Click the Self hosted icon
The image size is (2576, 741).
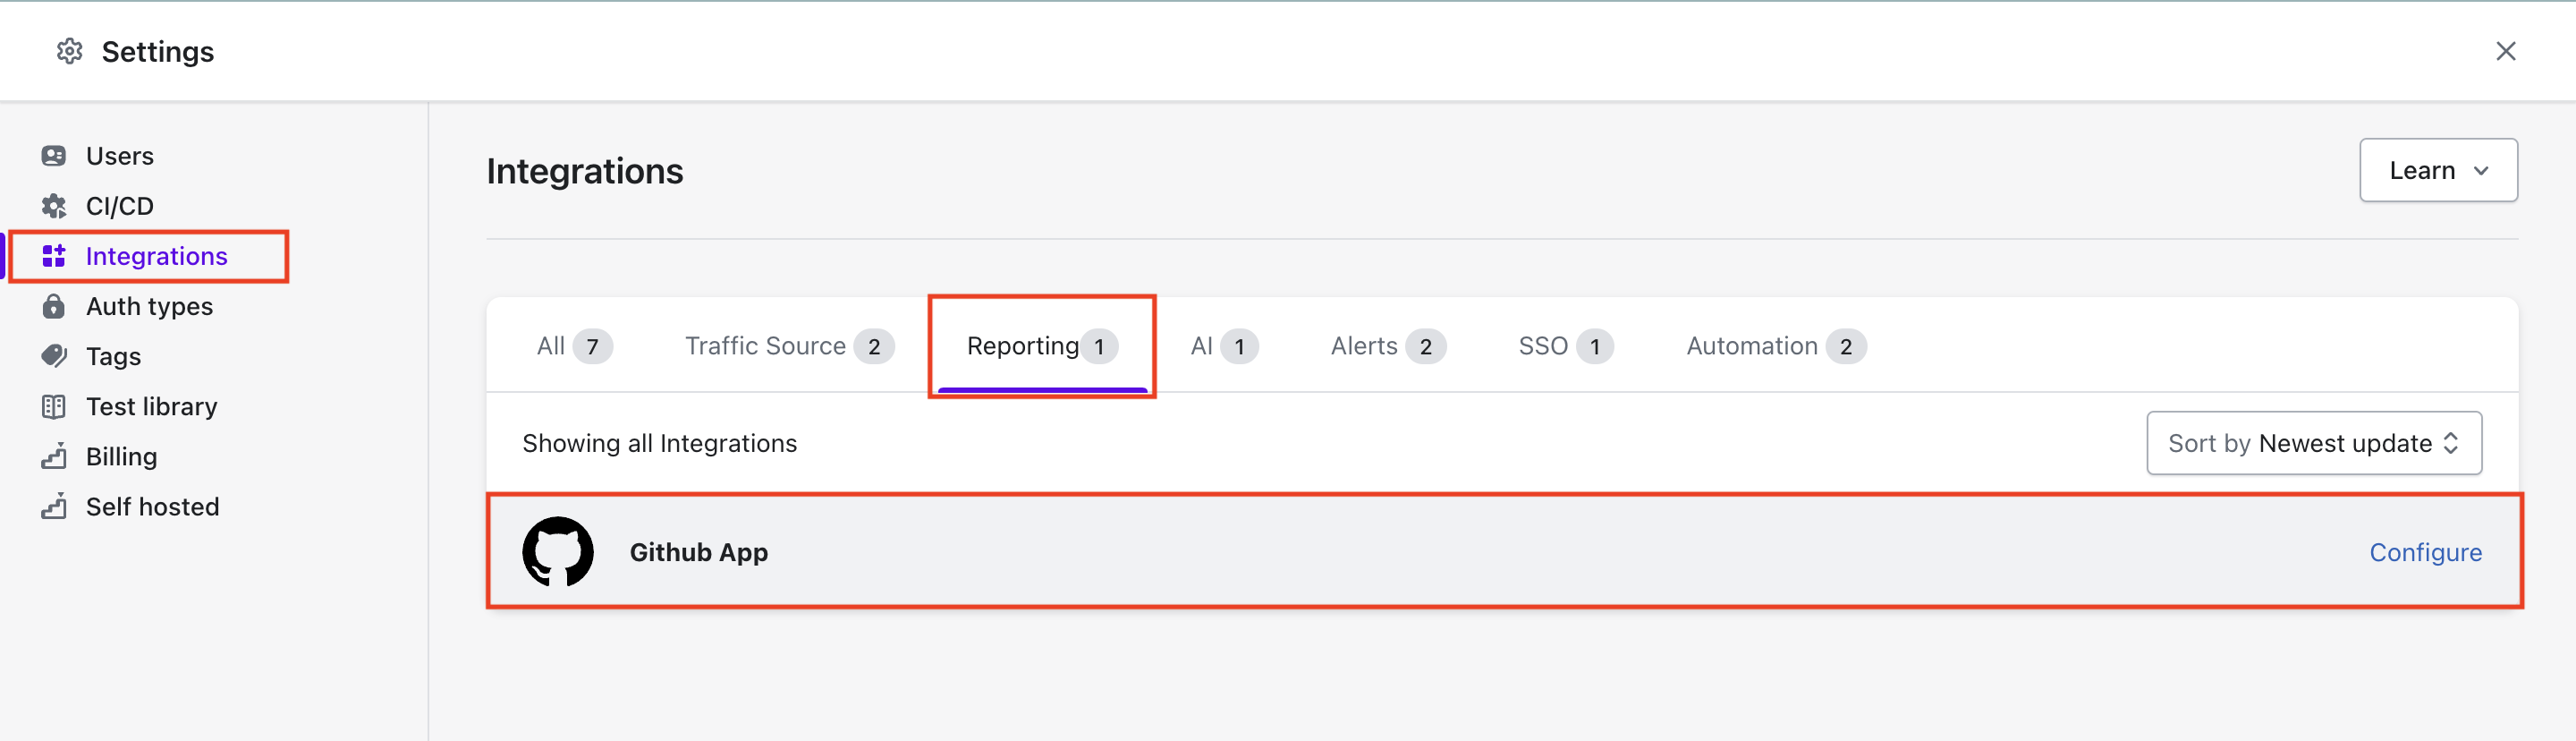click(x=54, y=507)
